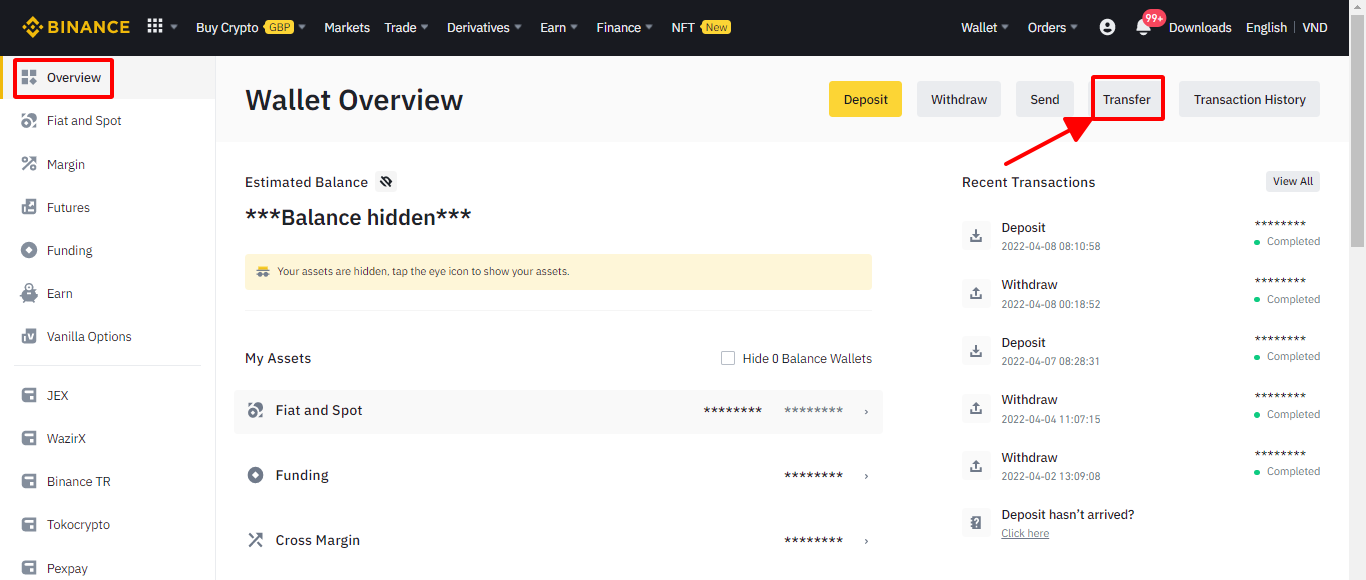This screenshot has height=580, width=1366.
Task: Open the notifications bell icon
Action: point(1143,27)
